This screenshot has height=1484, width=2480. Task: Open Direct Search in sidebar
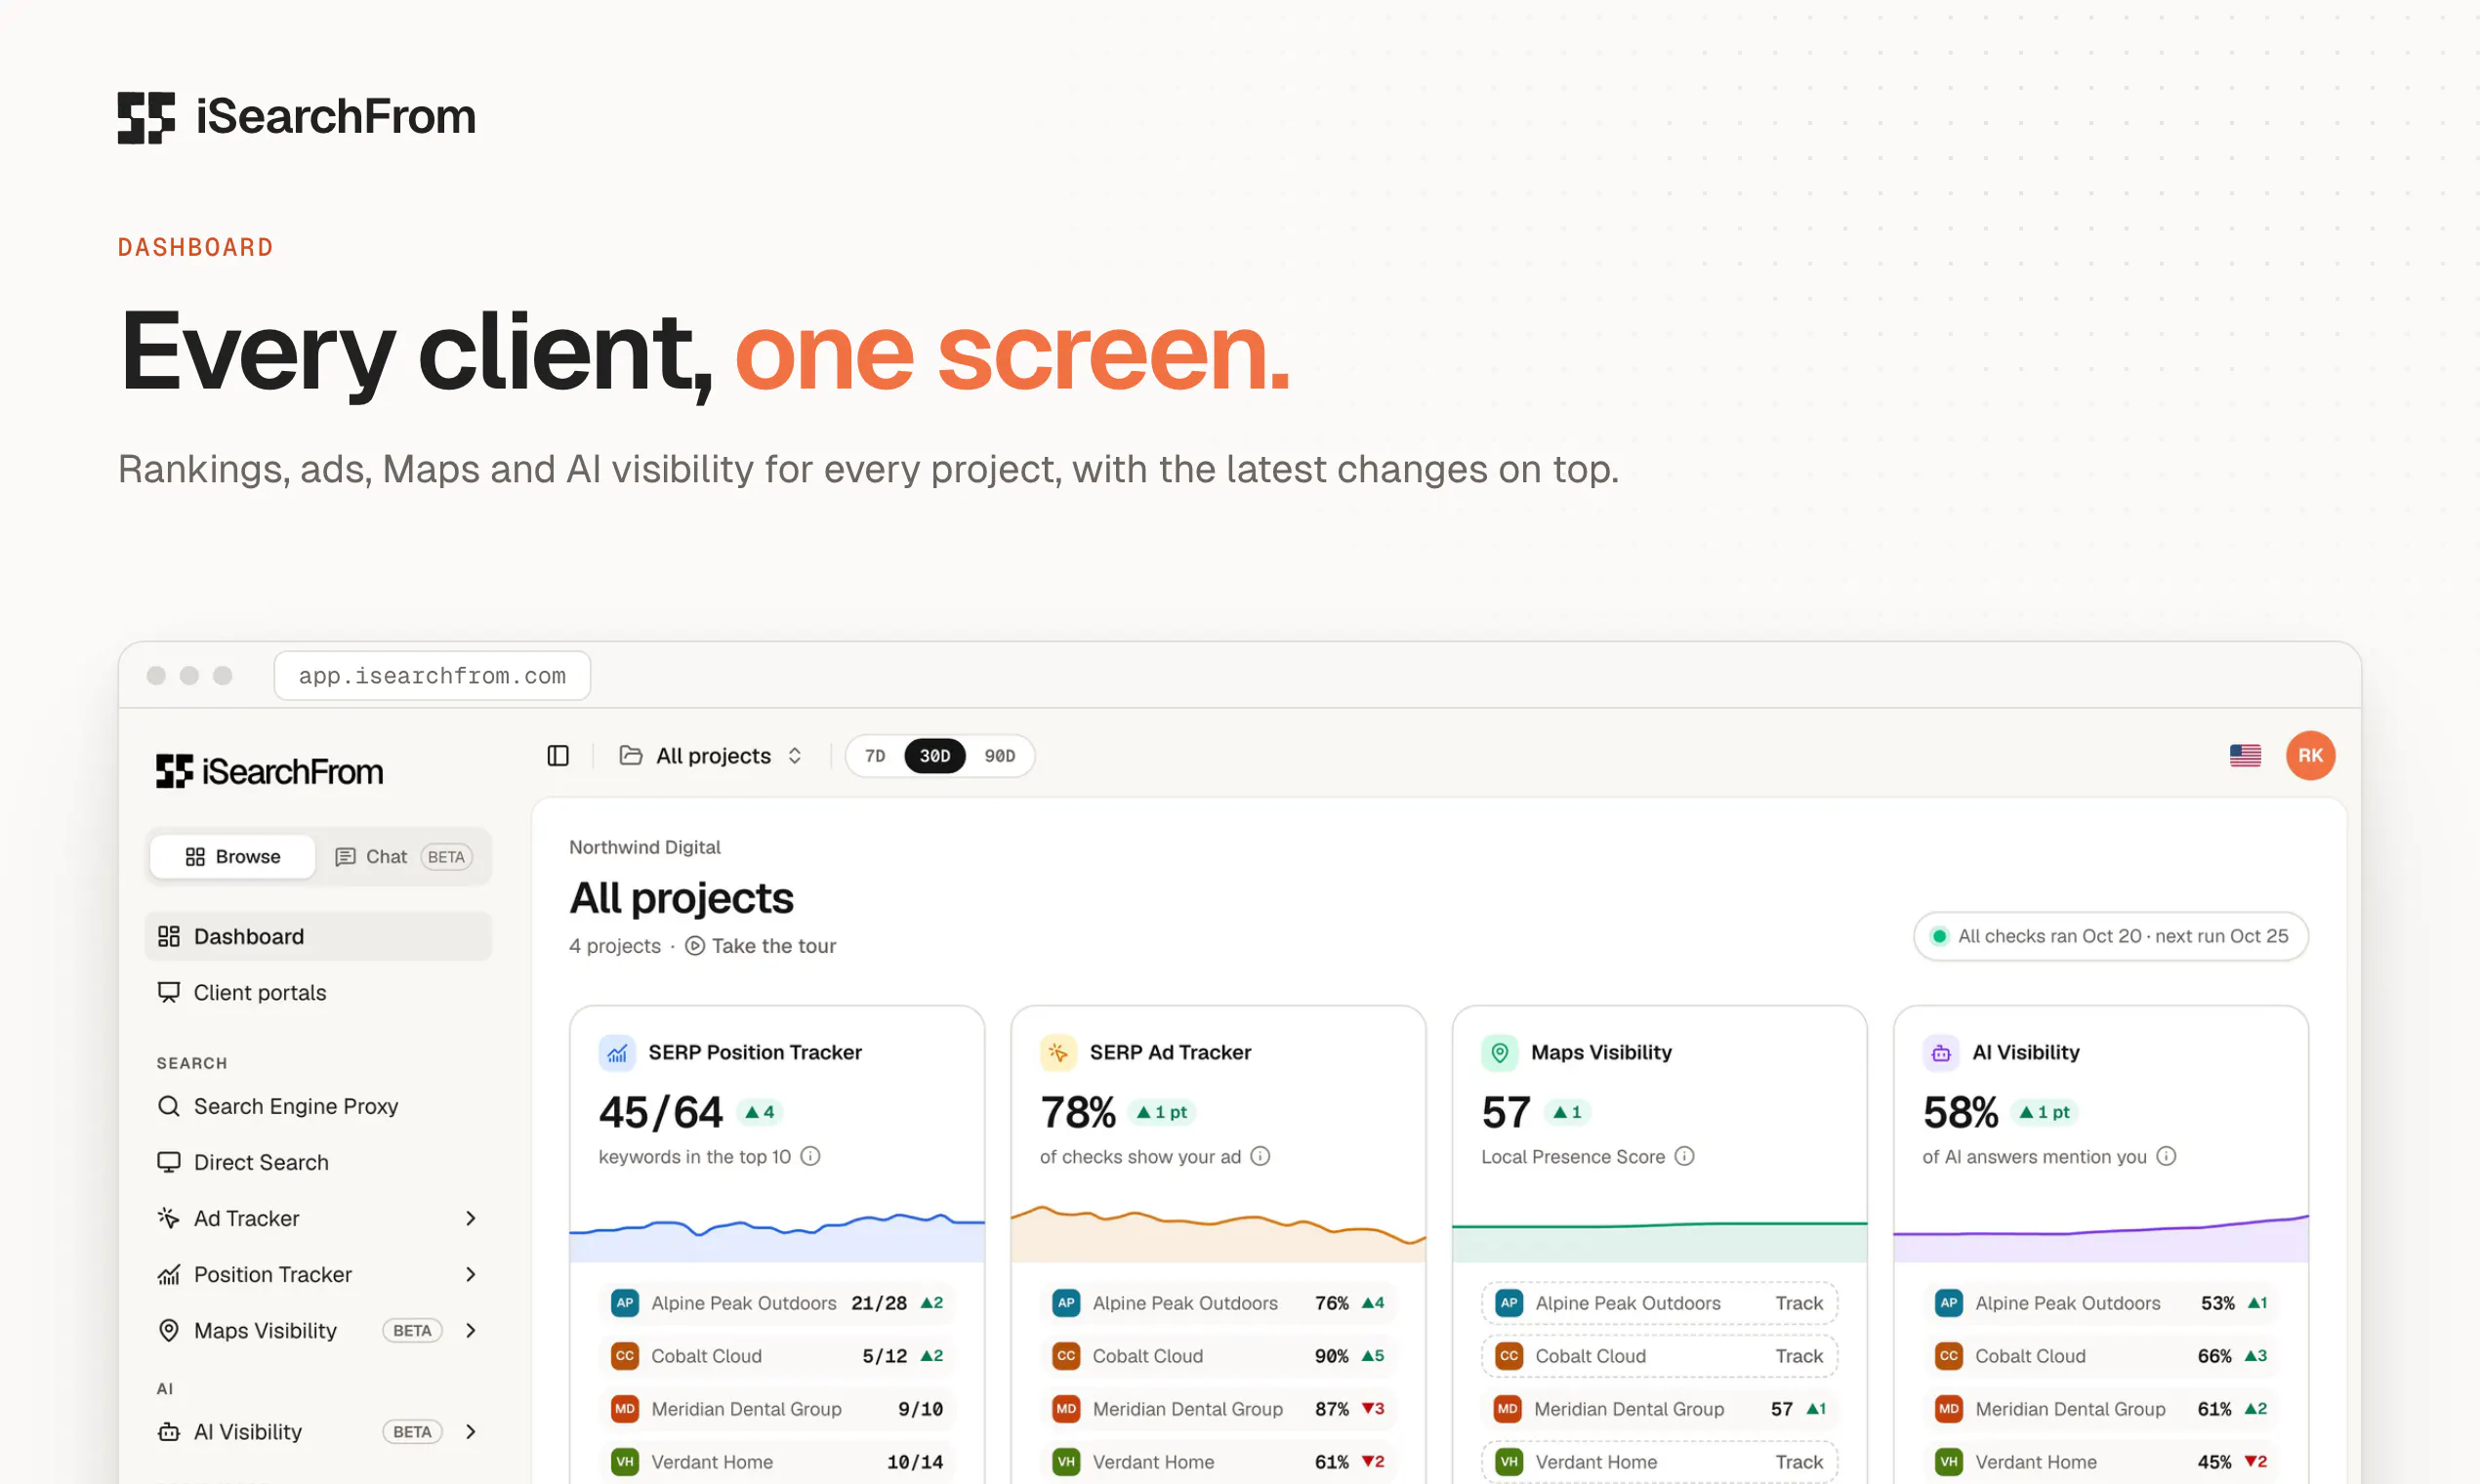[x=318, y=1163]
